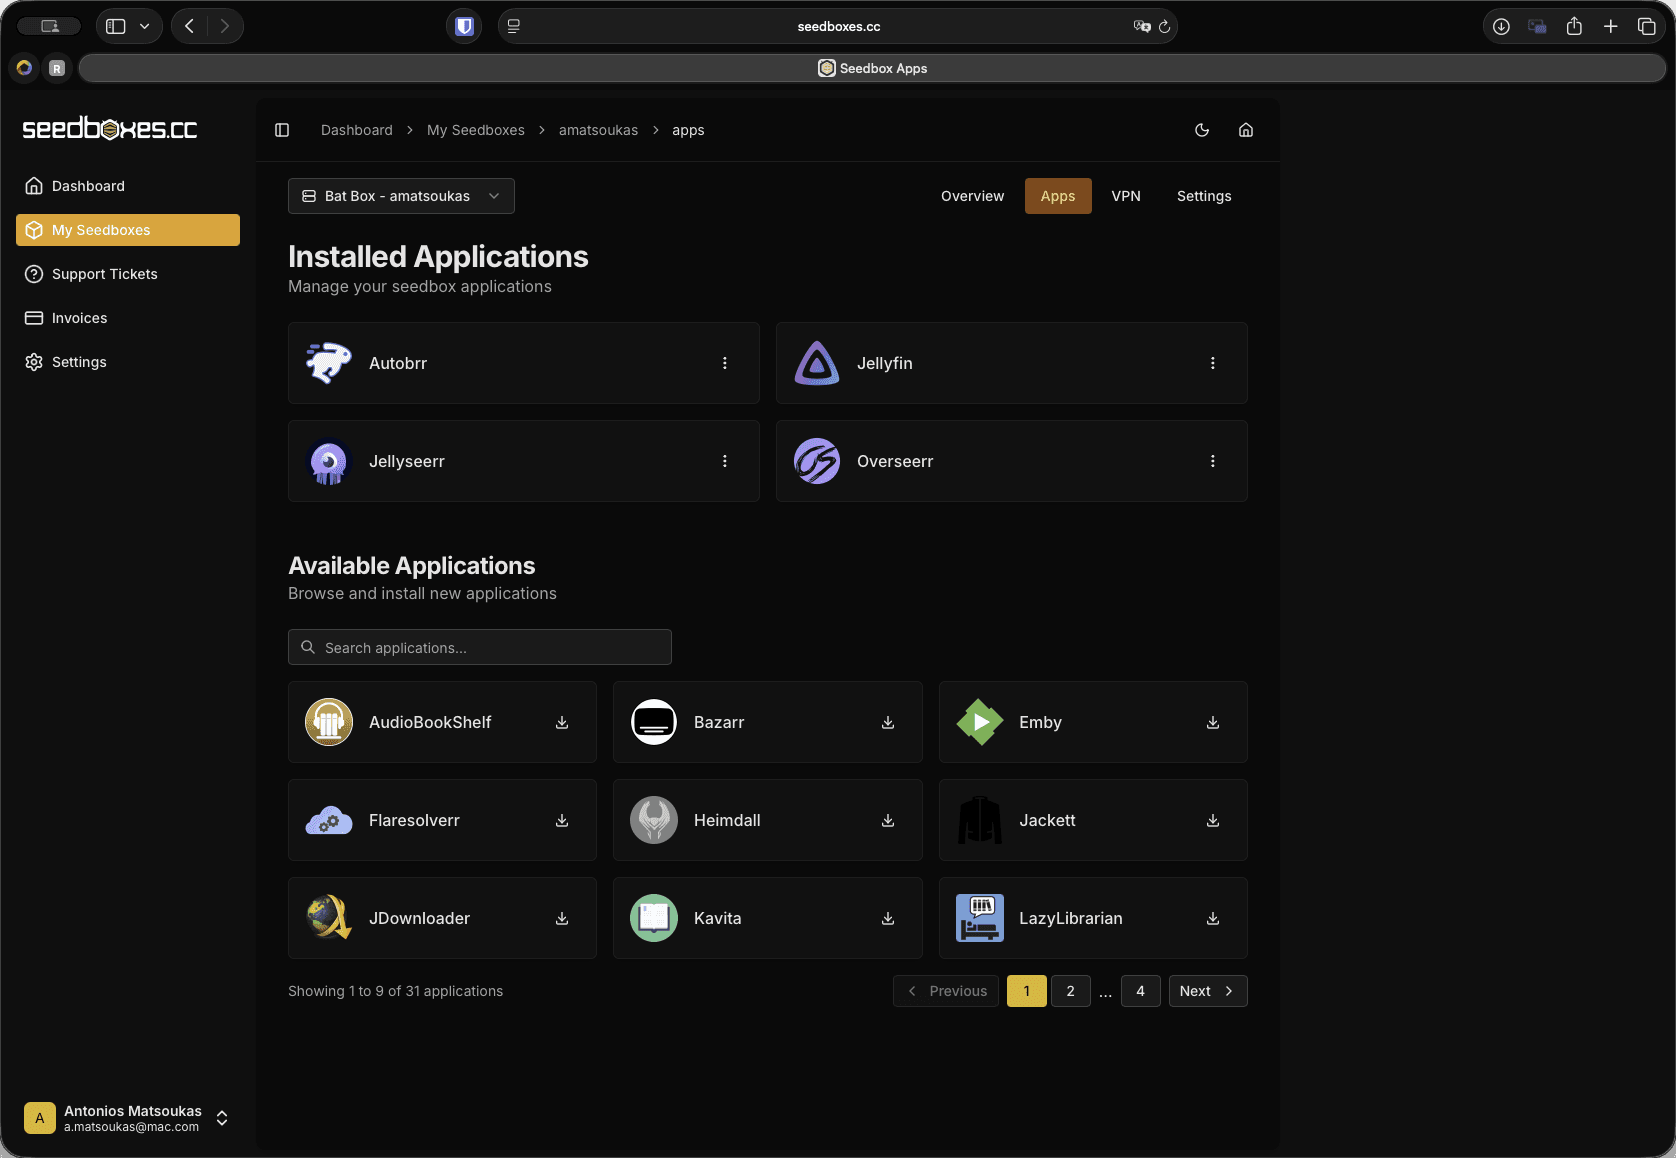Open the Jellyfin three-dot menu

pos(1213,363)
